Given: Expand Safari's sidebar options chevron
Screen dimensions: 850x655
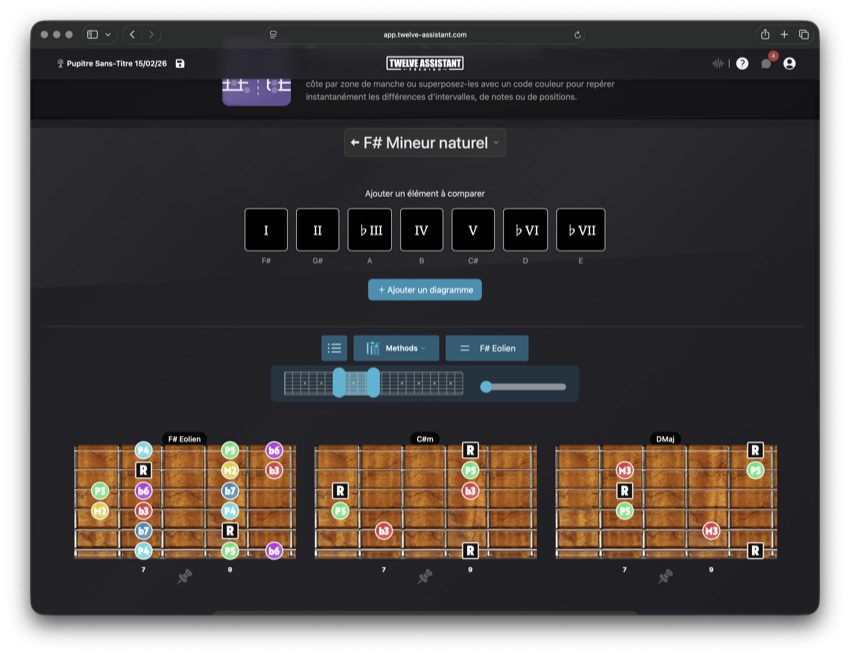Looking at the screenshot, I should click(108, 34).
